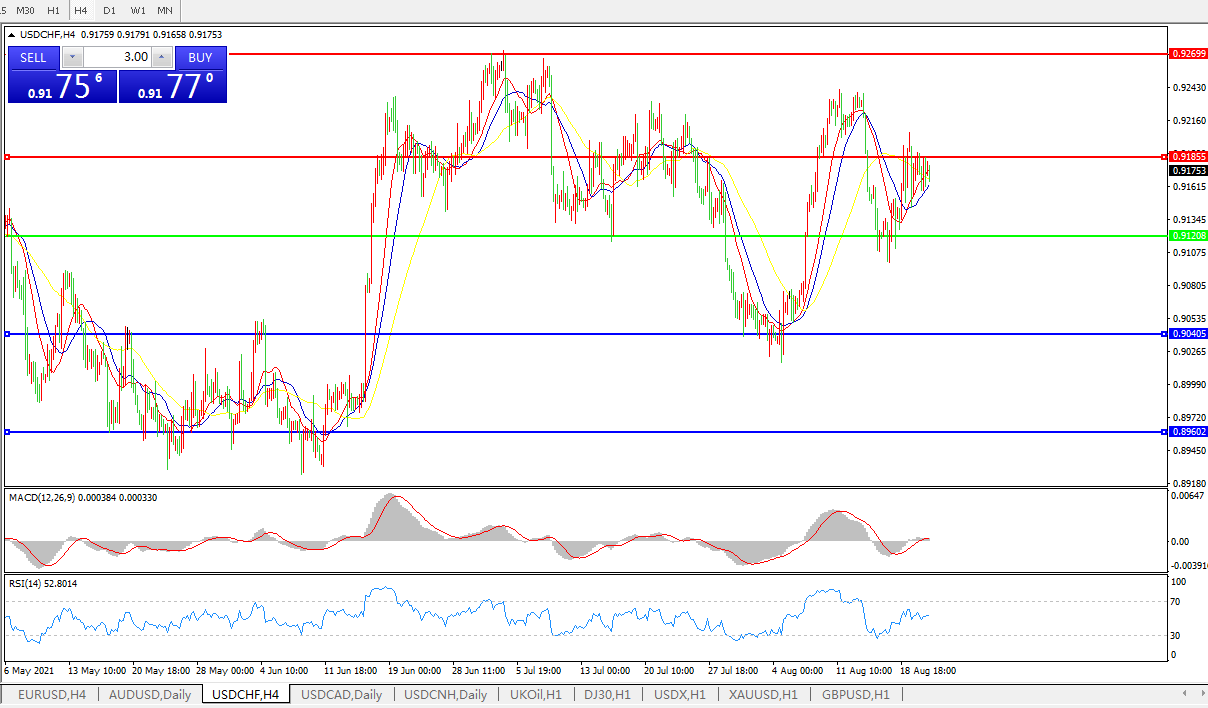Switch to the M30 timeframe
Viewport: 1208px width, 708px height.
25,10
